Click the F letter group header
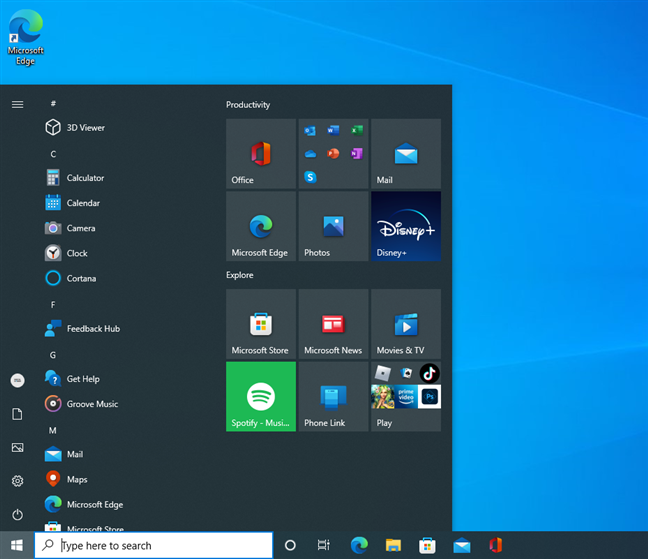 tap(53, 305)
